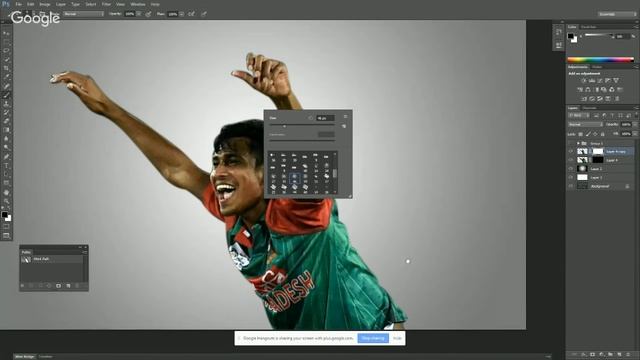Toggle lock transparent pixels
640x360 pixels.
point(581,134)
